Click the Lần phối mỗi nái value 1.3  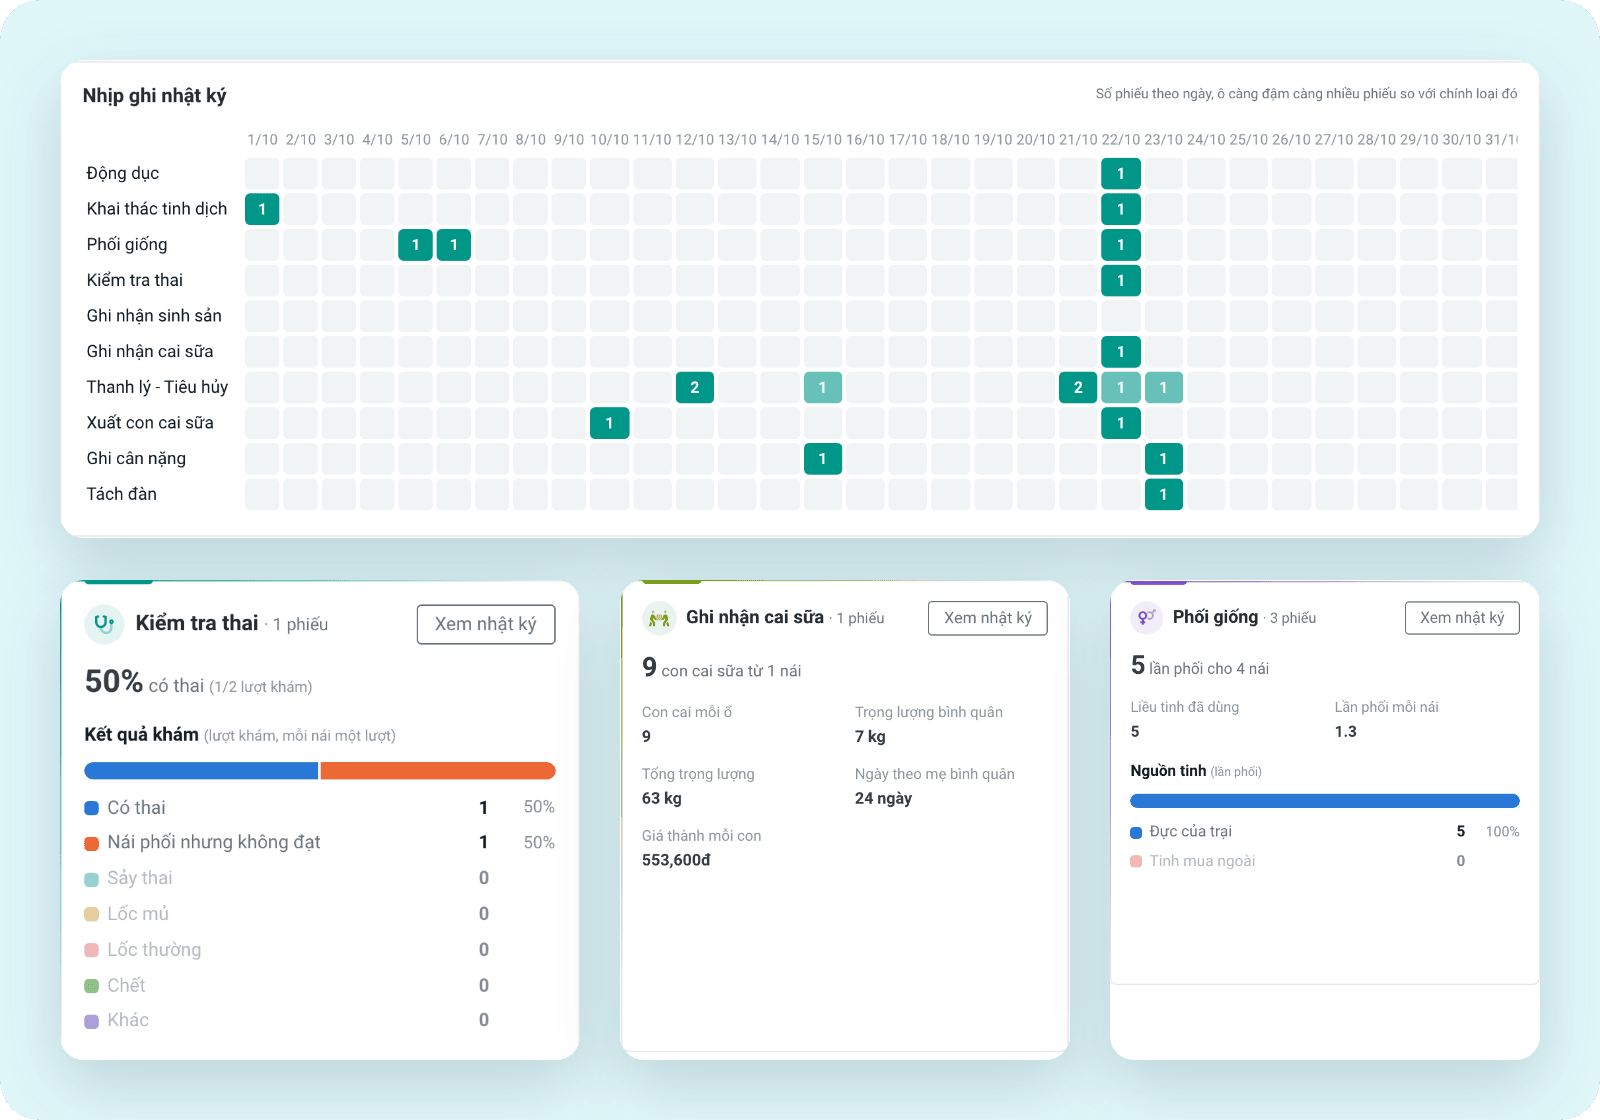coord(1345,732)
